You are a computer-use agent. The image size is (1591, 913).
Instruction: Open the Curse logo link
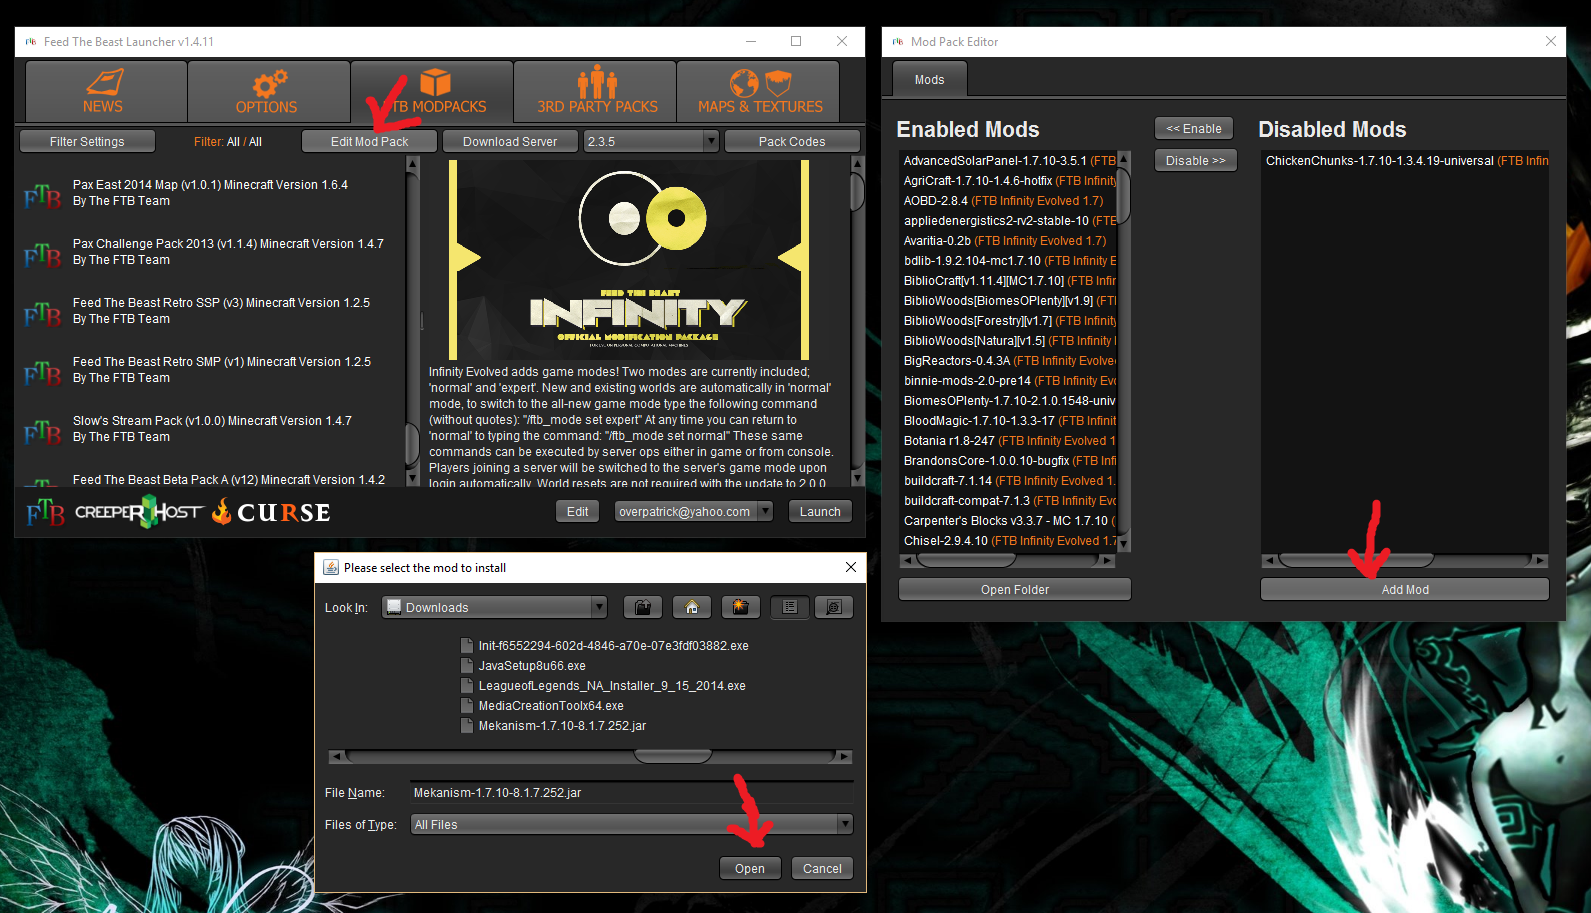point(270,512)
